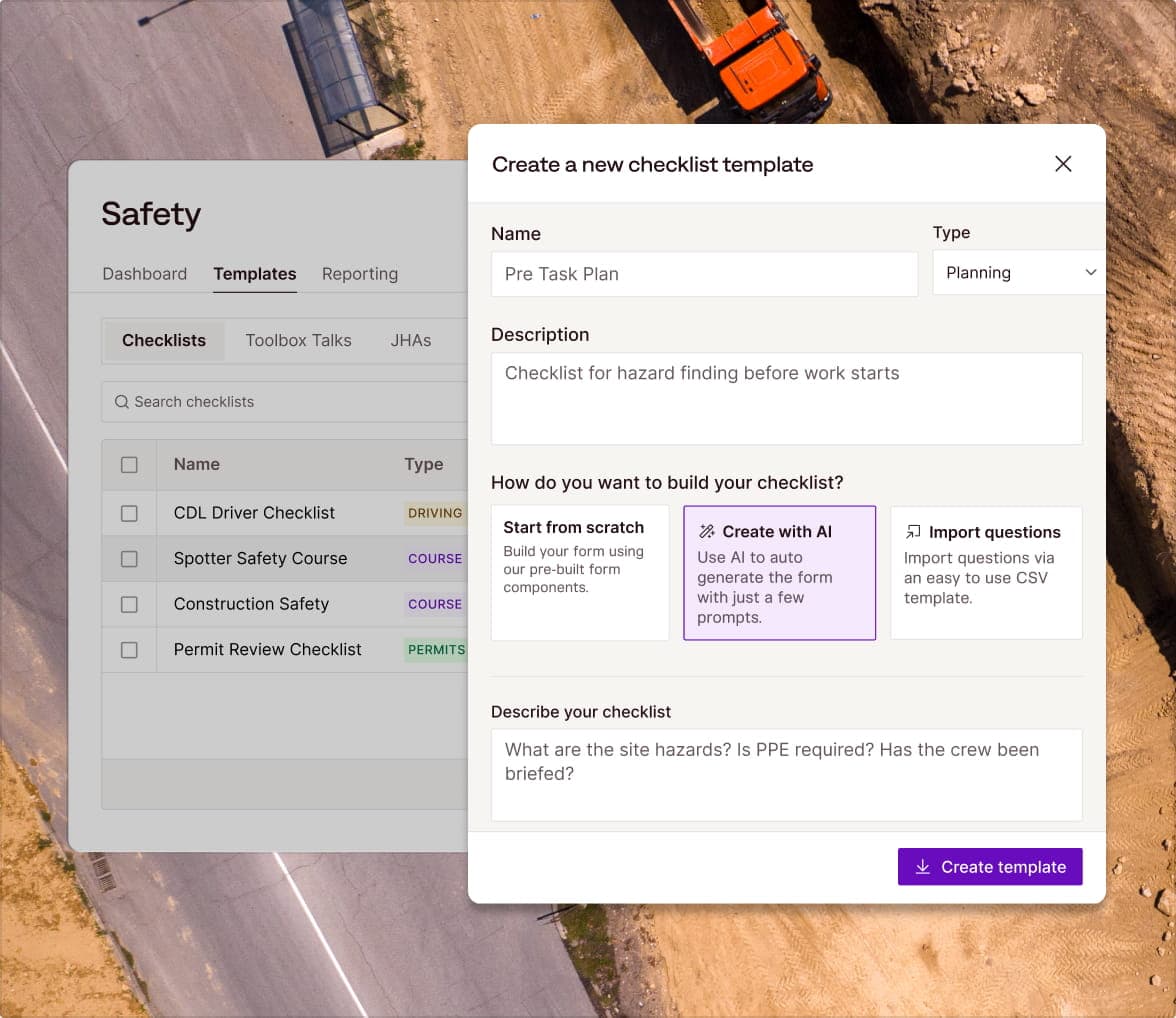
Task: Click the AI sparkle icon on Create with AI
Action: point(707,531)
